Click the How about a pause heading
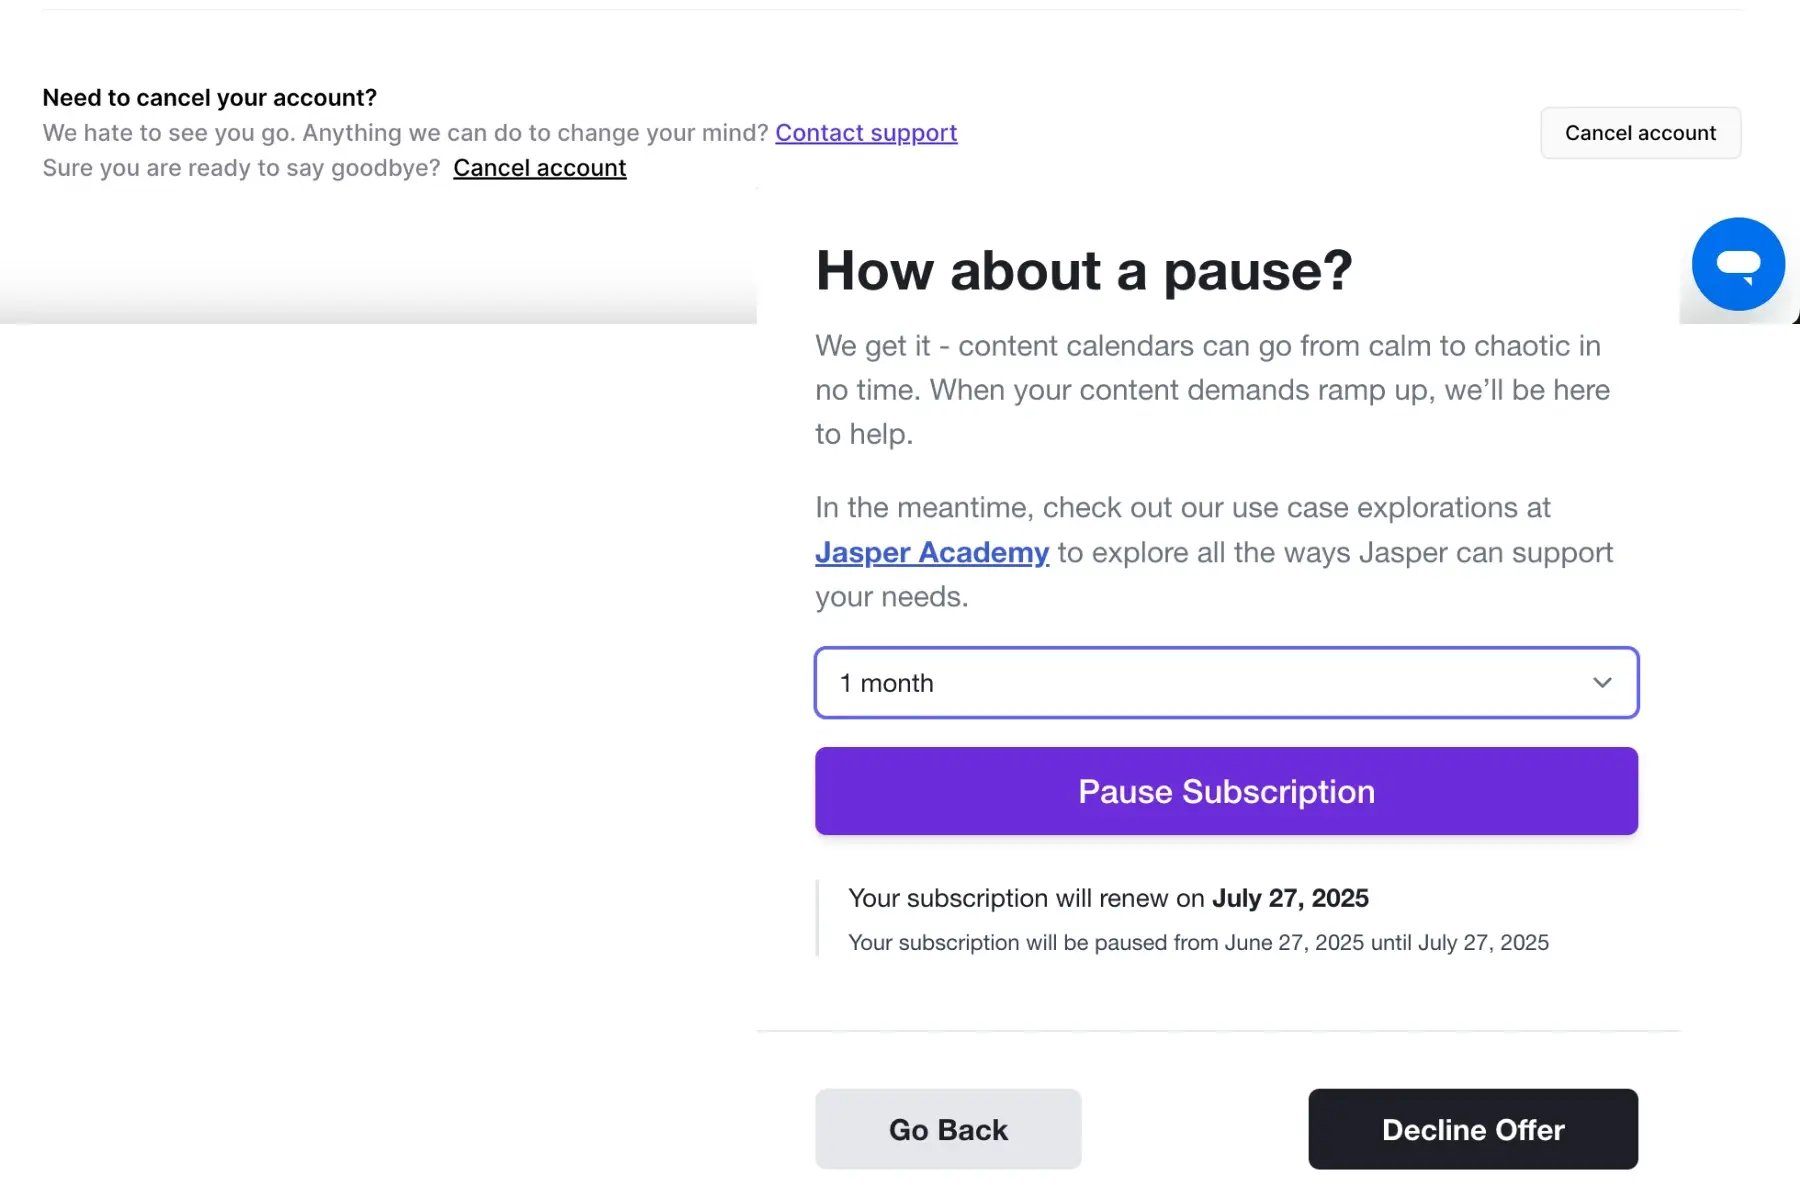This screenshot has height=1200, width=1800. coord(1083,270)
